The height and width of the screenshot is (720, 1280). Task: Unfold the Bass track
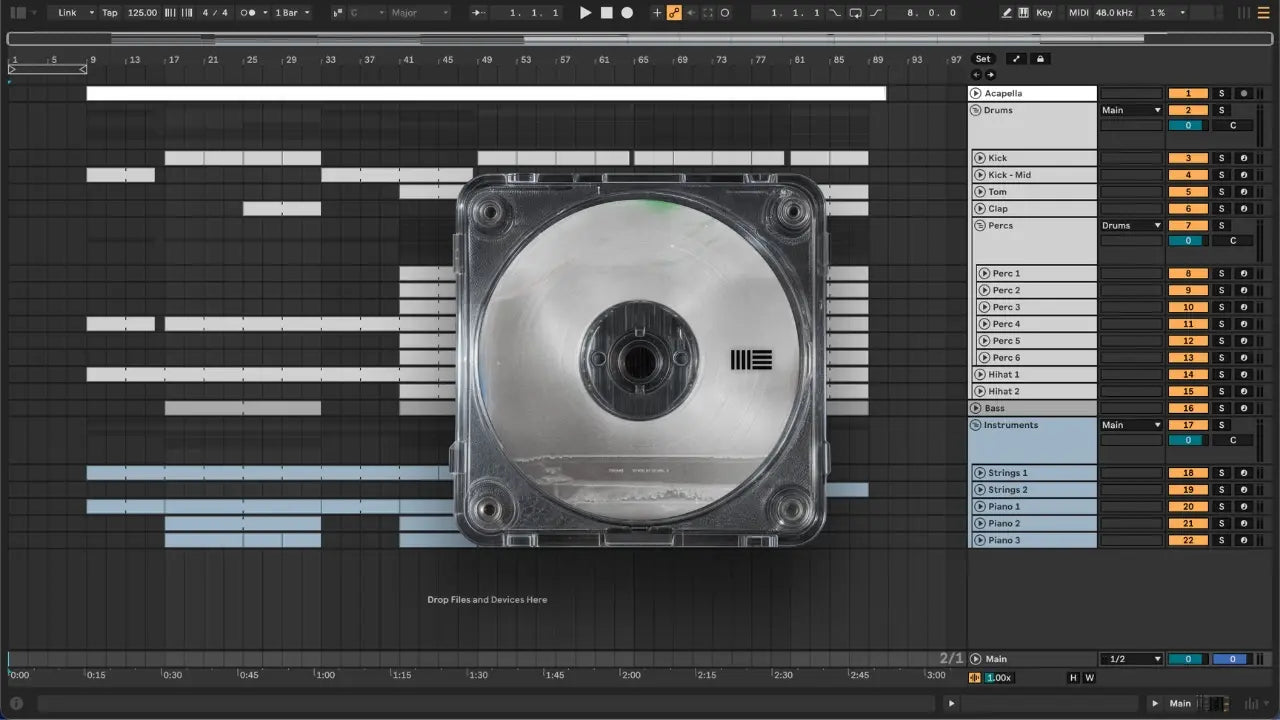[x=975, y=408]
